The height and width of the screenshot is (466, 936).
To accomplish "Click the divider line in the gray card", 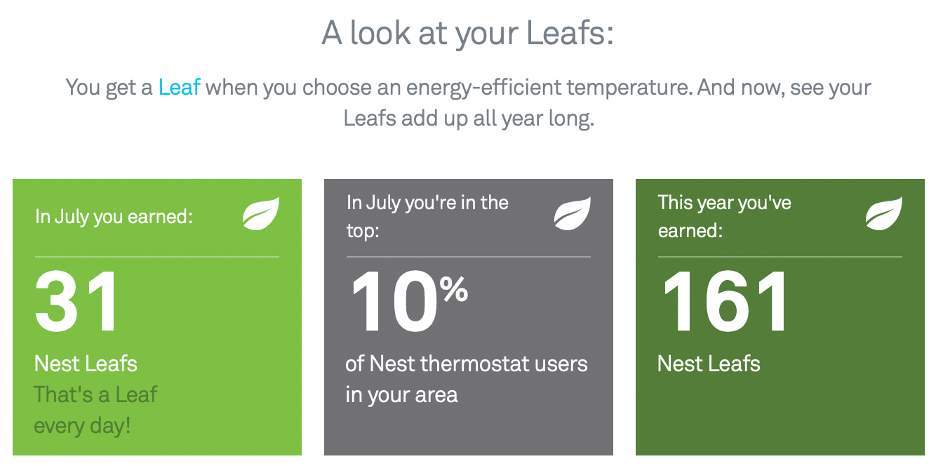I will tap(468, 257).
